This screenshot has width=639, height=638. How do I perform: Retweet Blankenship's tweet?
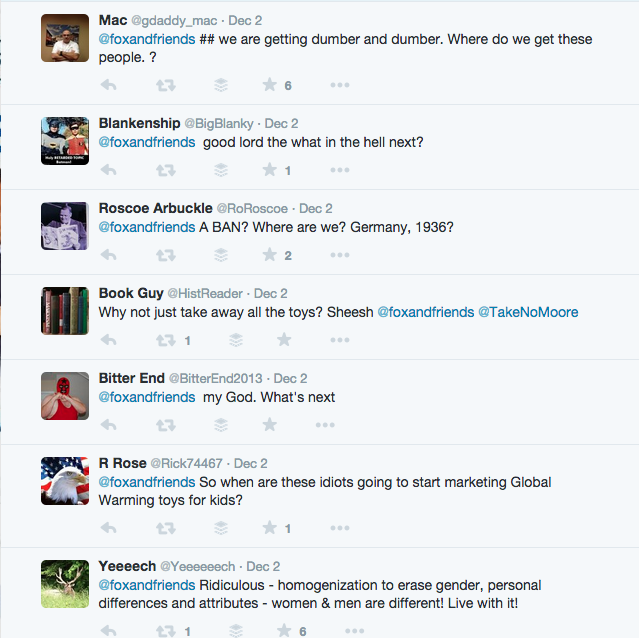click(x=166, y=170)
